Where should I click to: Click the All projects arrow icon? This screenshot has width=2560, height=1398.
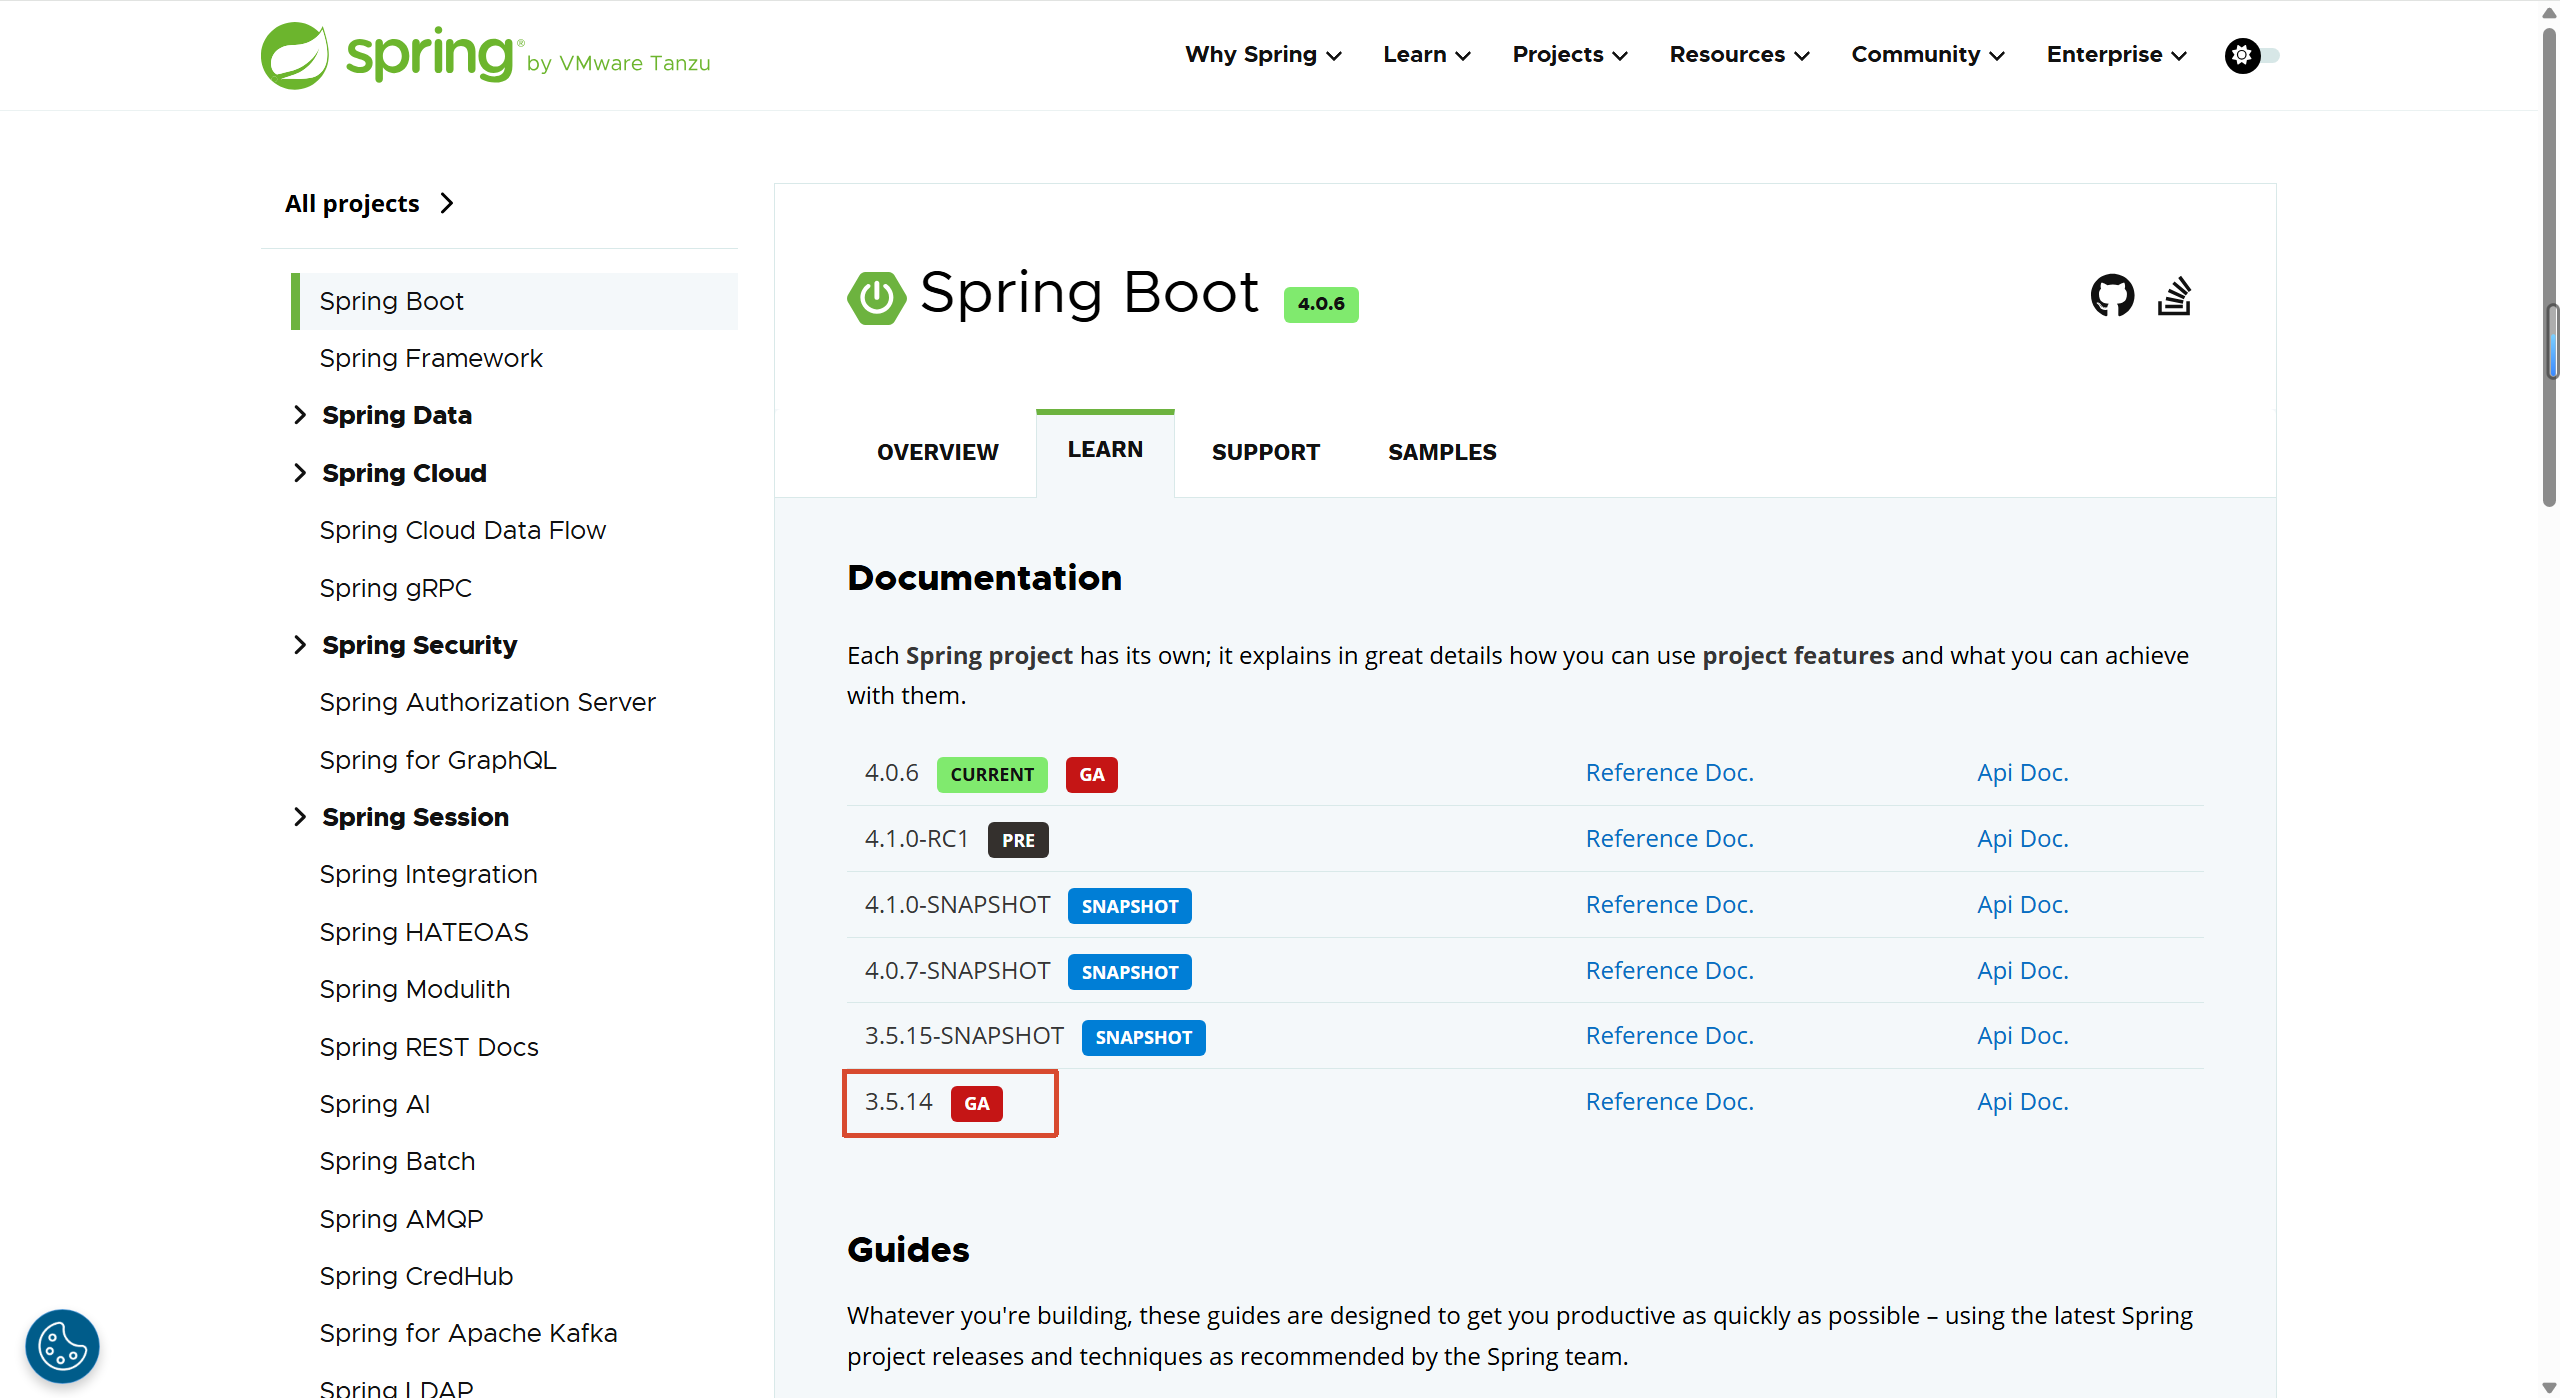coord(447,204)
